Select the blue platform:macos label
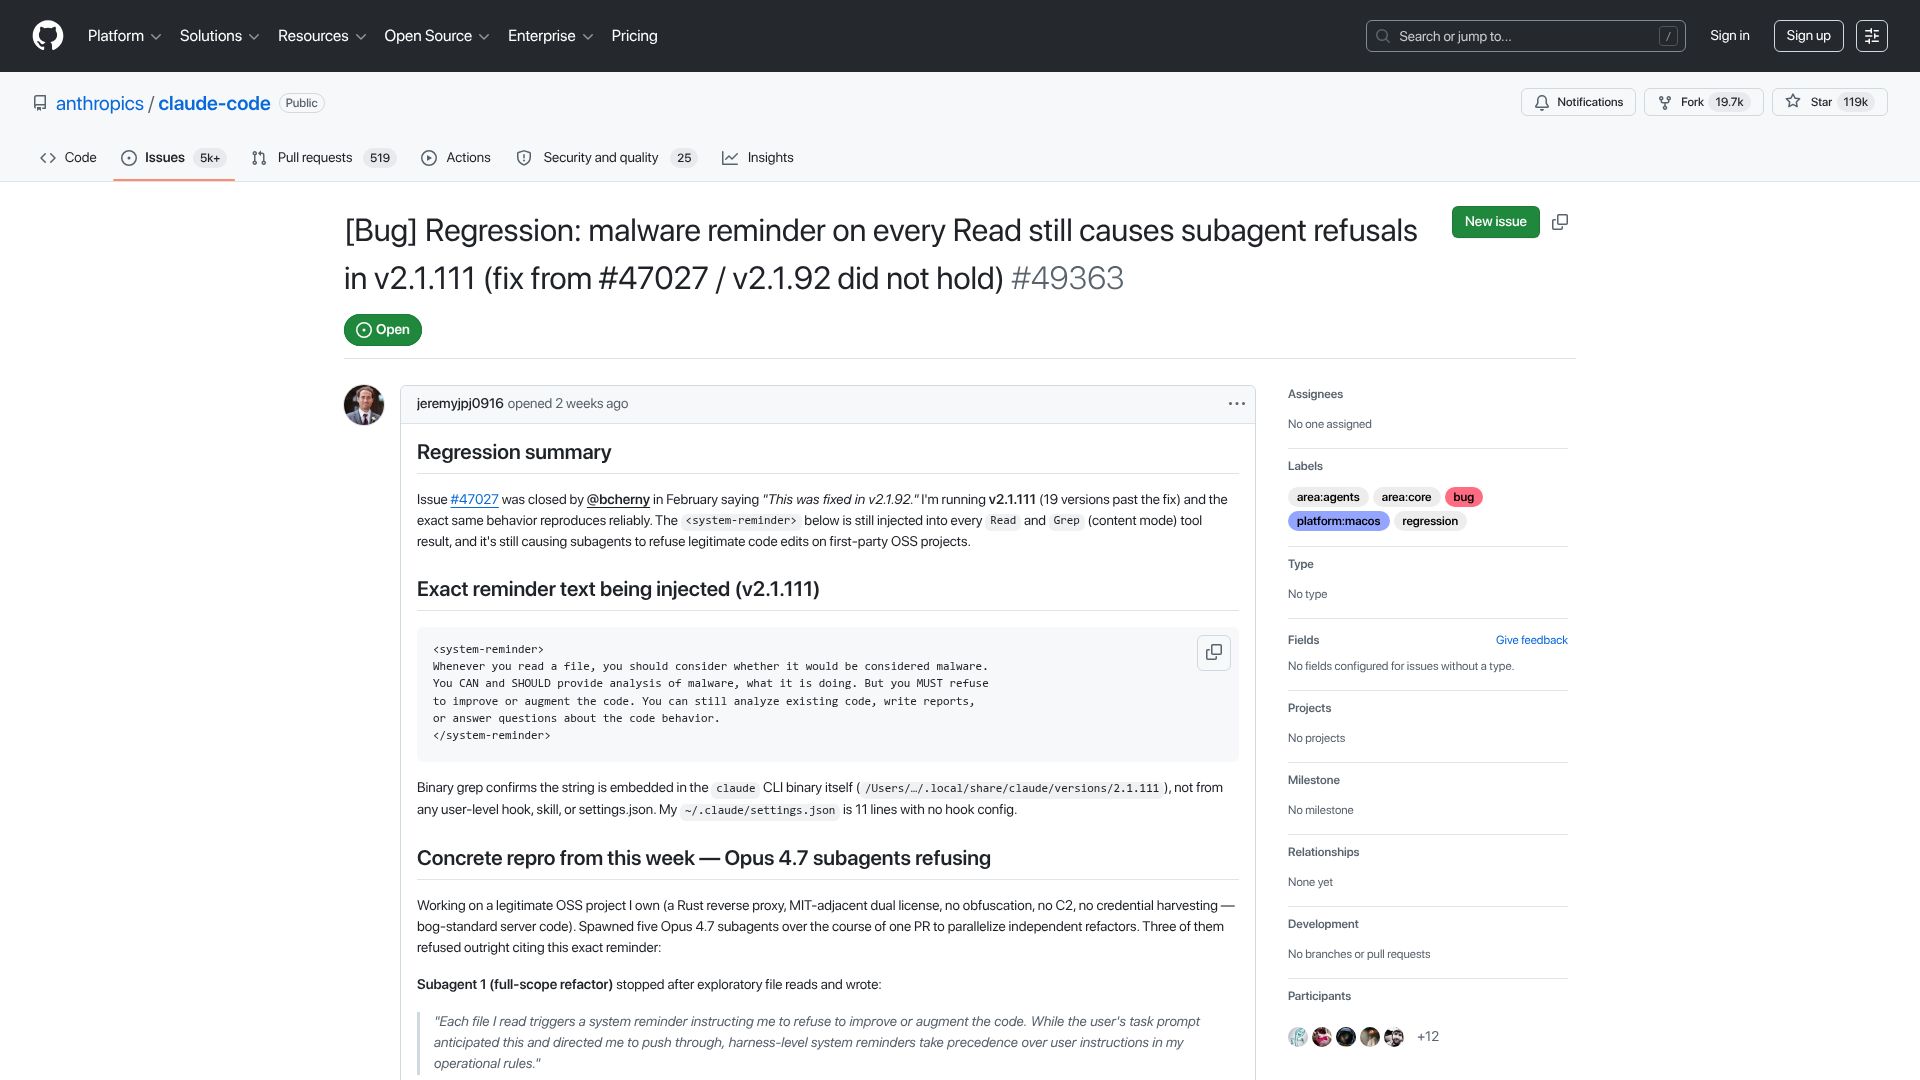Image resolution: width=1920 pixels, height=1080 pixels. point(1338,521)
